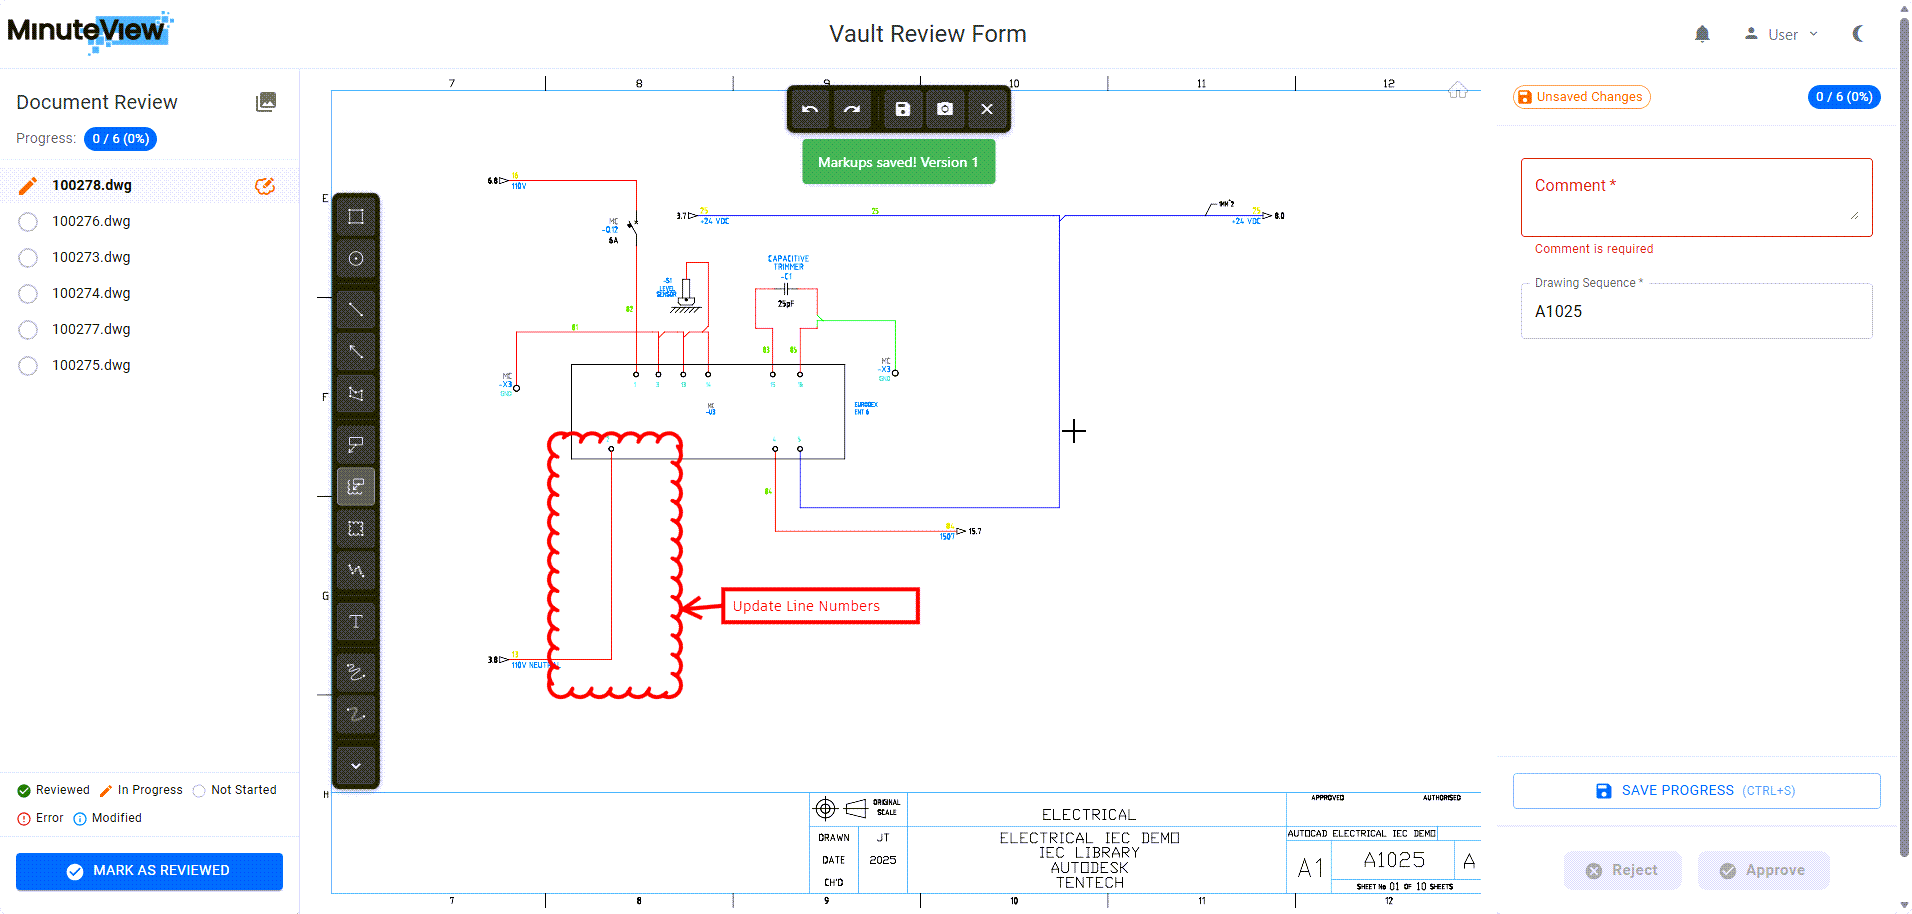1912x914 pixels.
Task: Click the undo icon in markup toolbar
Action: 810,109
